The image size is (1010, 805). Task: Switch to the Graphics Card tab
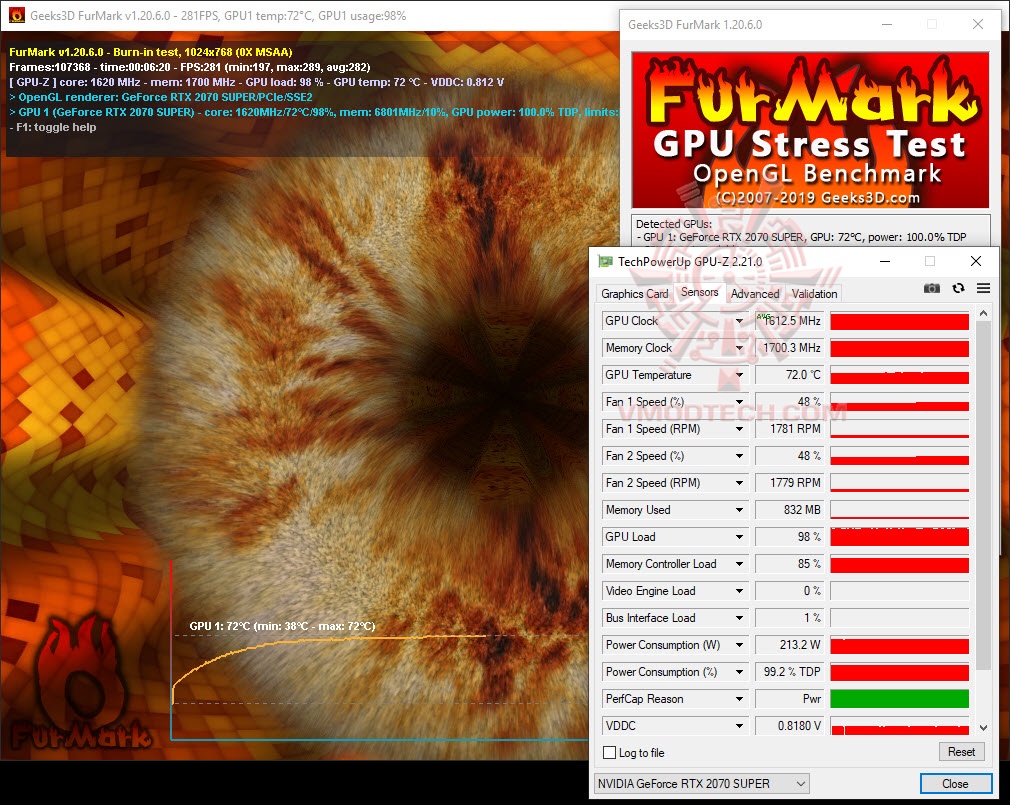[634, 294]
